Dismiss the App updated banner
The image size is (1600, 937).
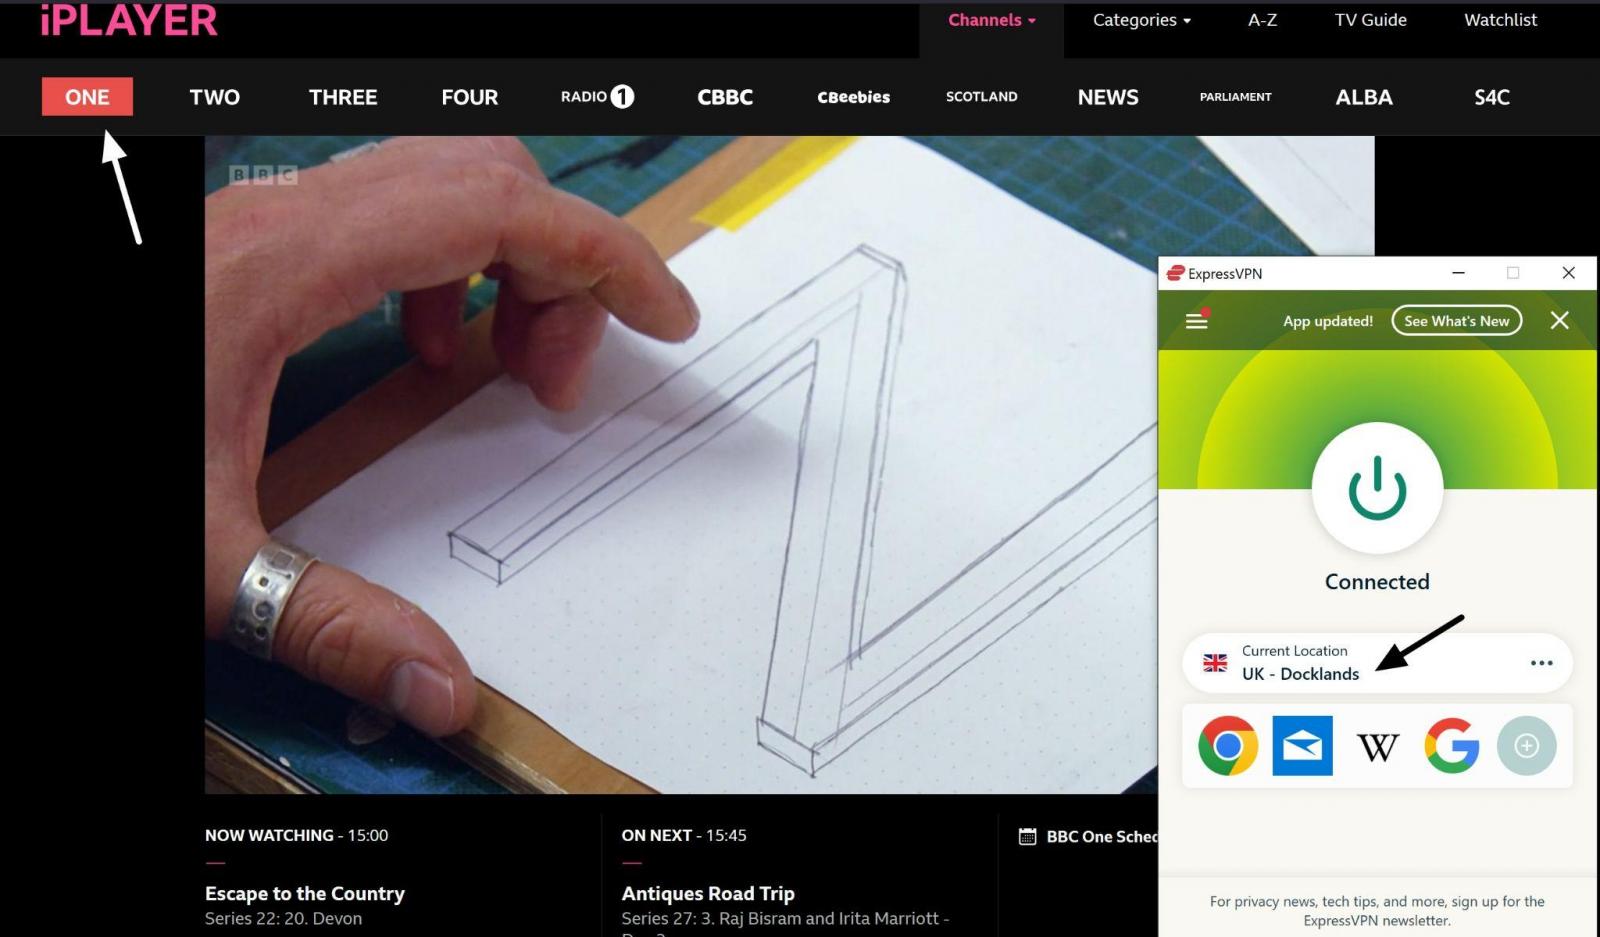tap(1559, 320)
